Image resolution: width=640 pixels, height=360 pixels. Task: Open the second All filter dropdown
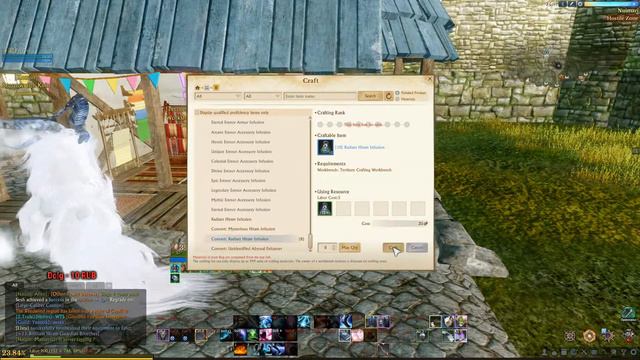(x=262, y=96)
